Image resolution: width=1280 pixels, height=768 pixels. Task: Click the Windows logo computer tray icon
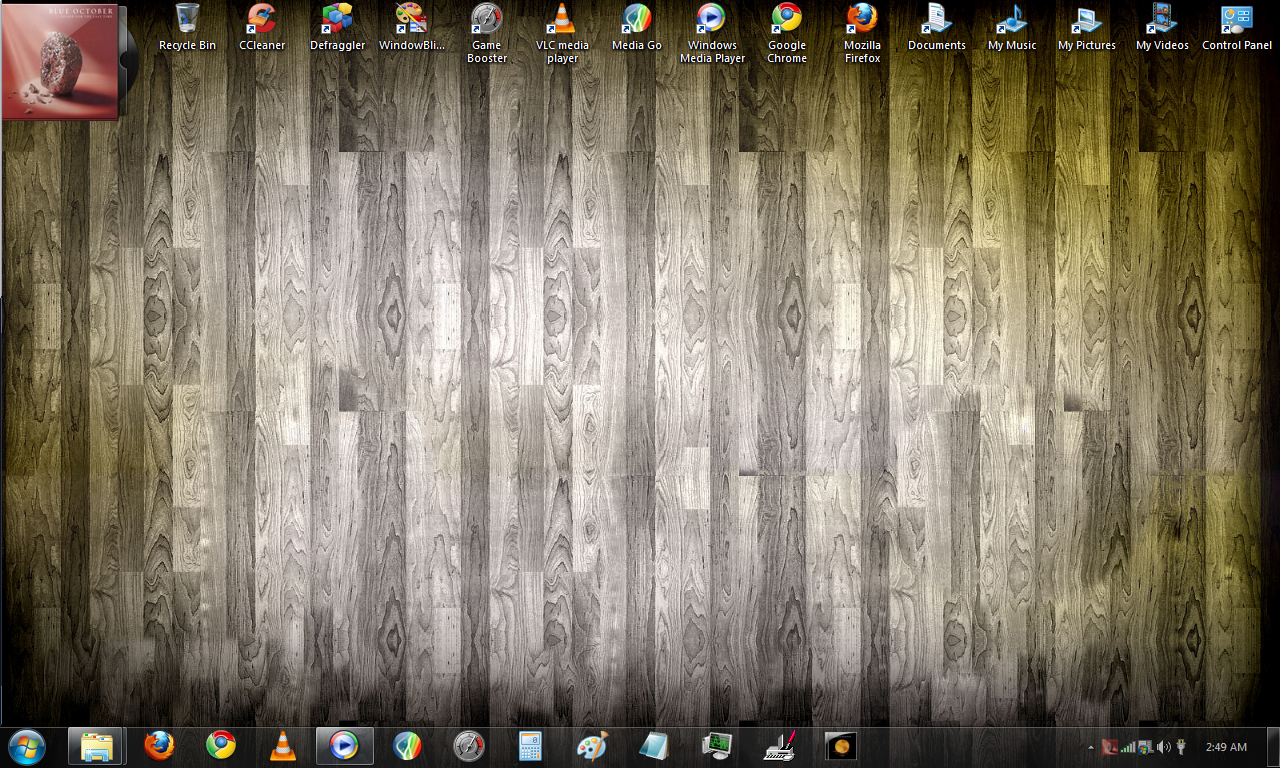1146,747
